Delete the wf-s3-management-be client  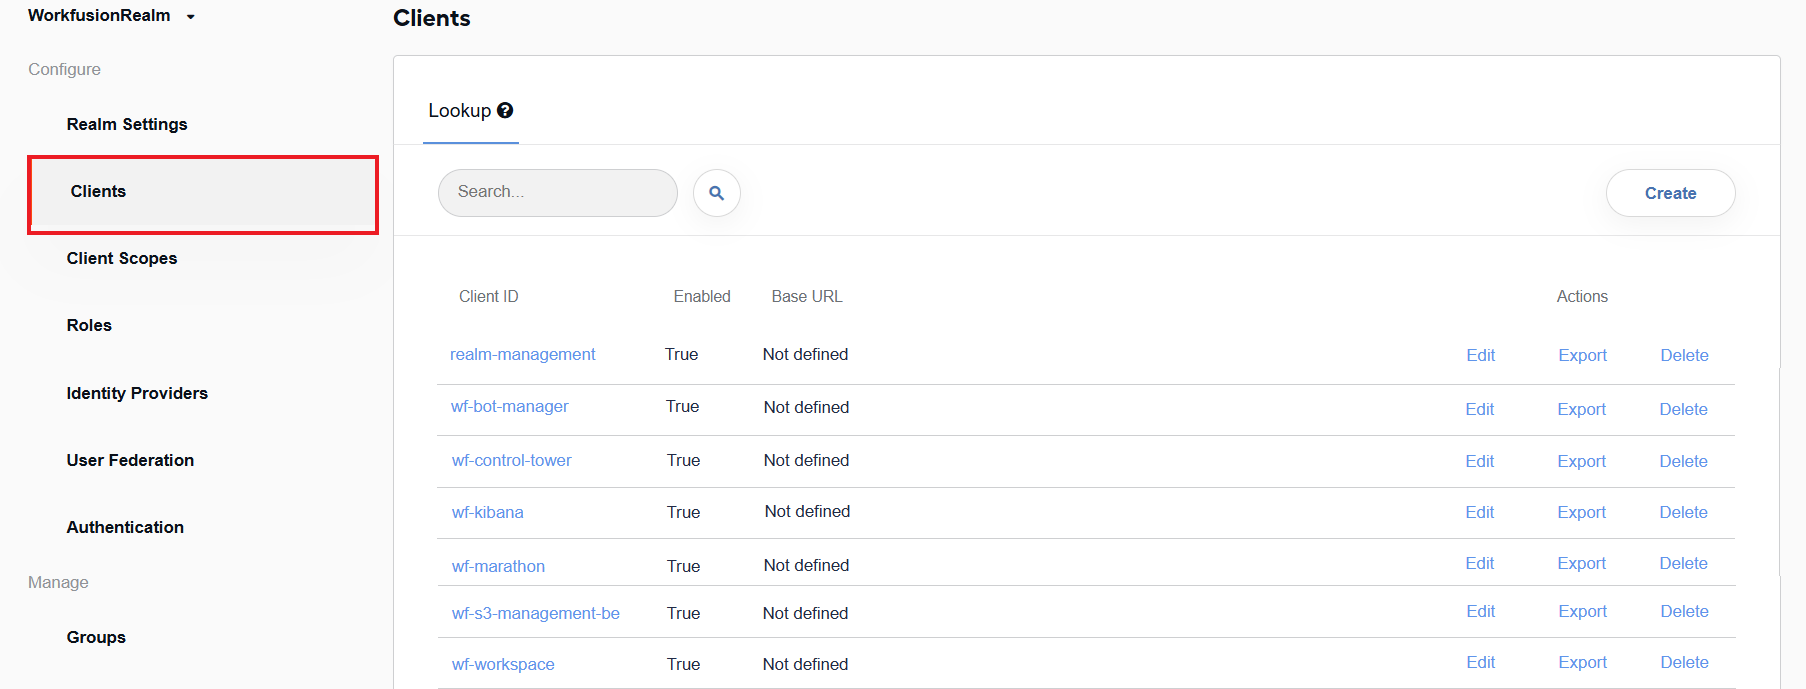1684,611
